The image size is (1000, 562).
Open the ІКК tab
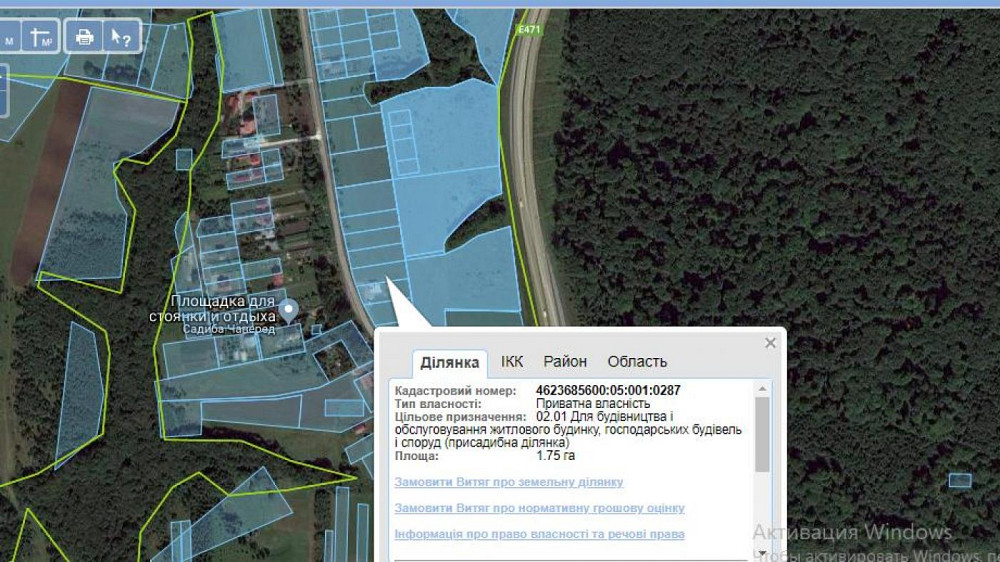click(512, 362)
